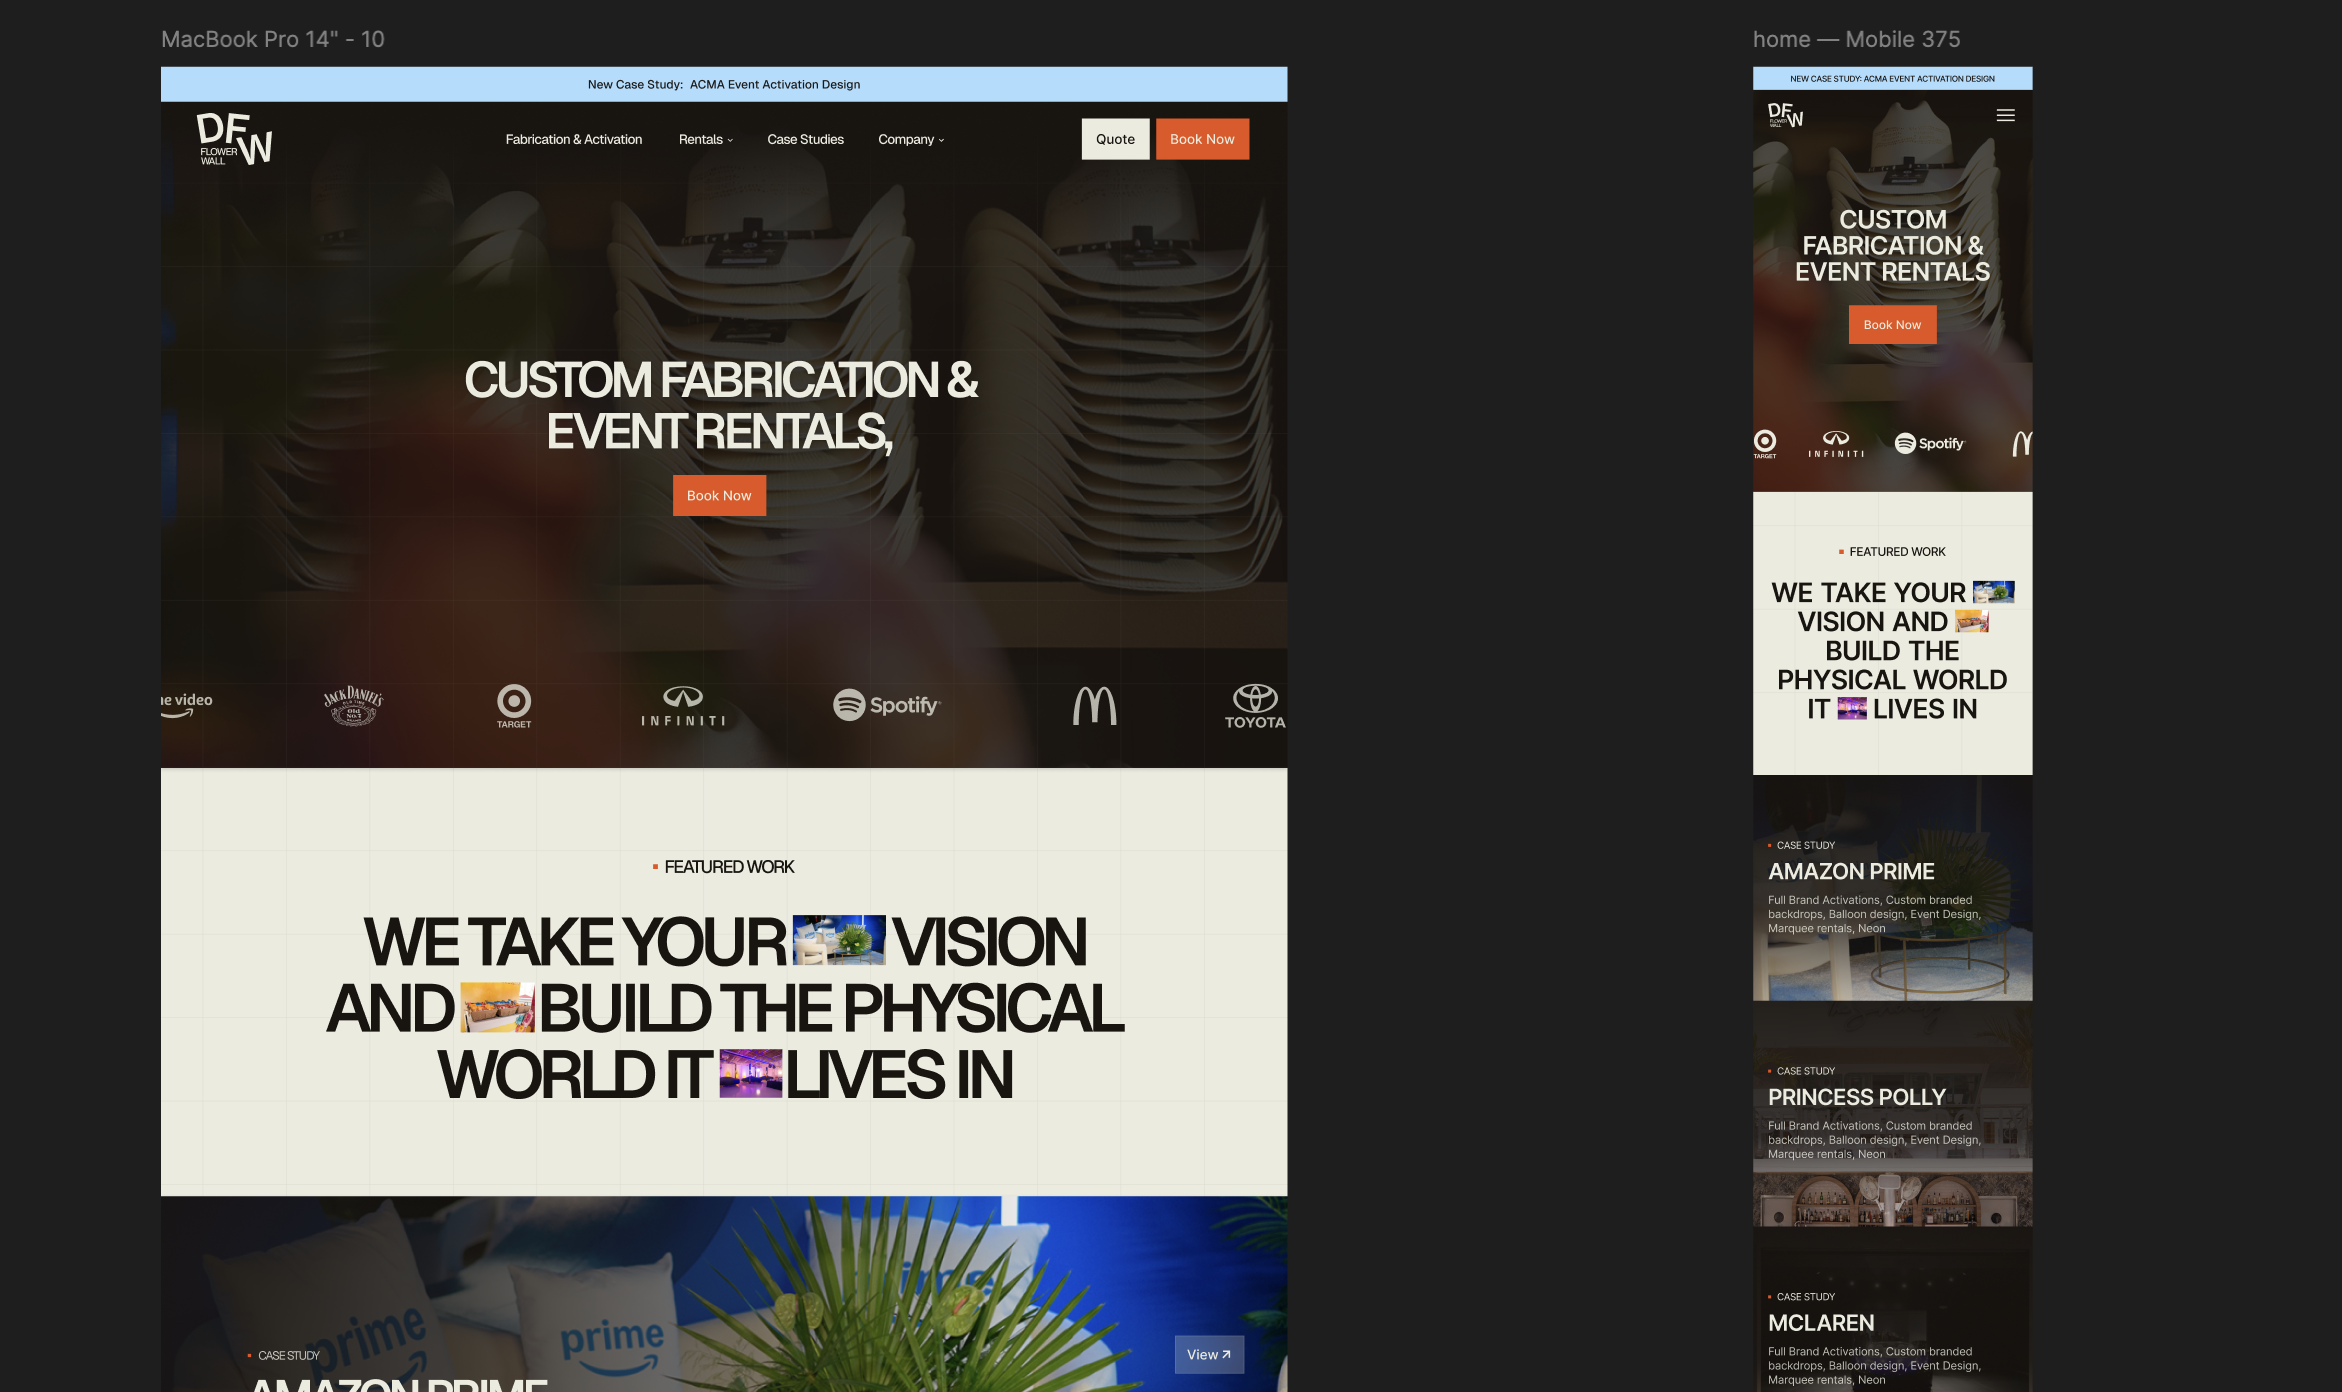
Task: Click the orange baskets thumbnail in the desktop headline
Action: (497, 1007)
